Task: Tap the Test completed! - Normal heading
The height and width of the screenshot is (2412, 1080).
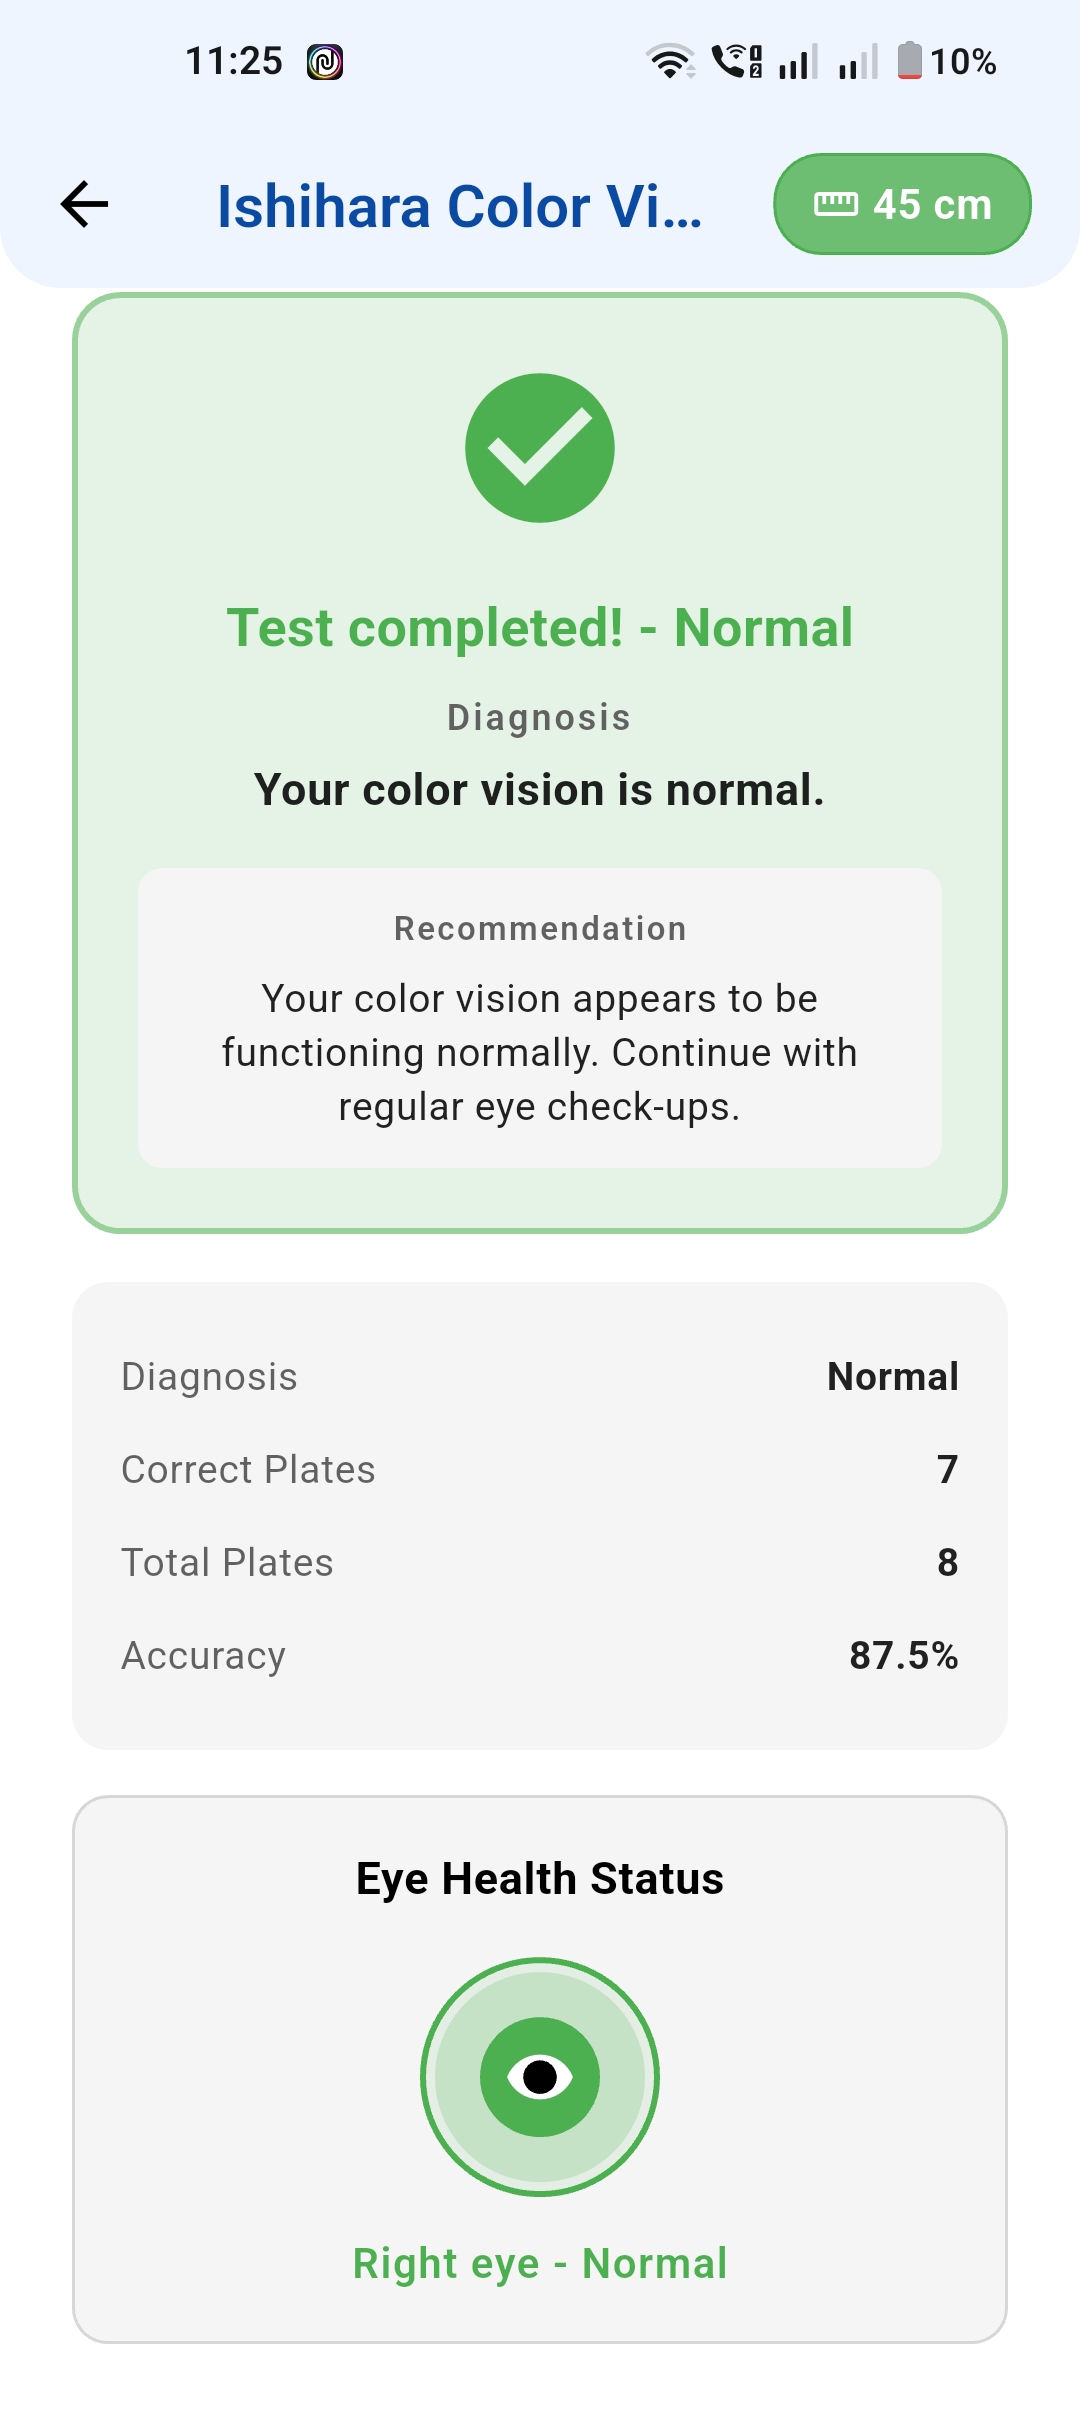Action: coord(540,628)
